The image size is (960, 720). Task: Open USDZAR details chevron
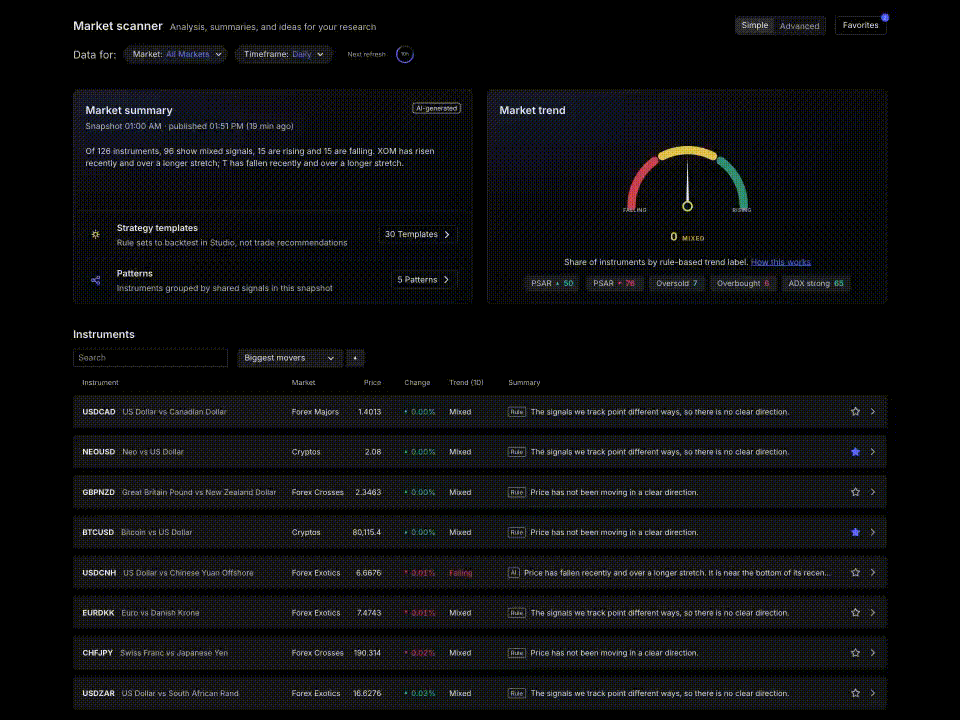[x=872, y=693]
